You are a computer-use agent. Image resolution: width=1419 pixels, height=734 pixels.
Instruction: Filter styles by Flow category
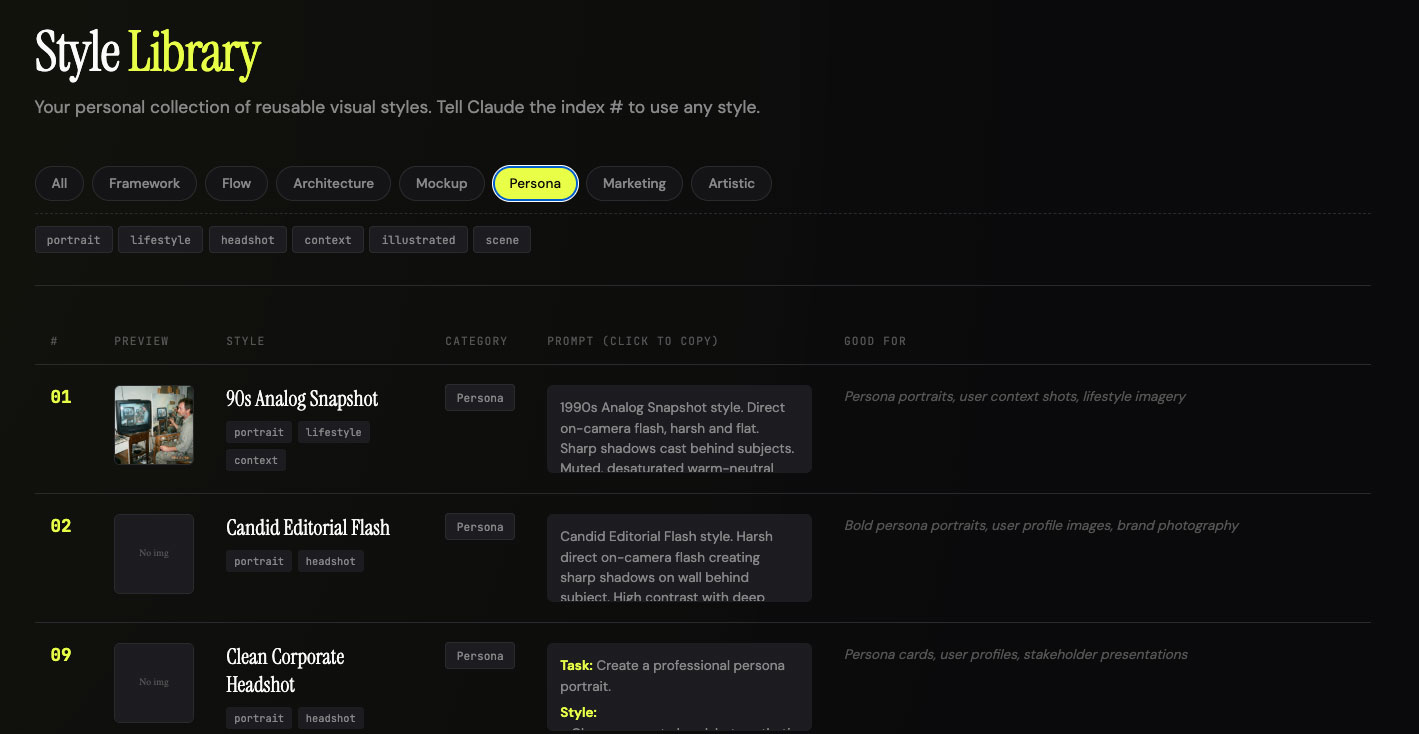coord(236,183)
